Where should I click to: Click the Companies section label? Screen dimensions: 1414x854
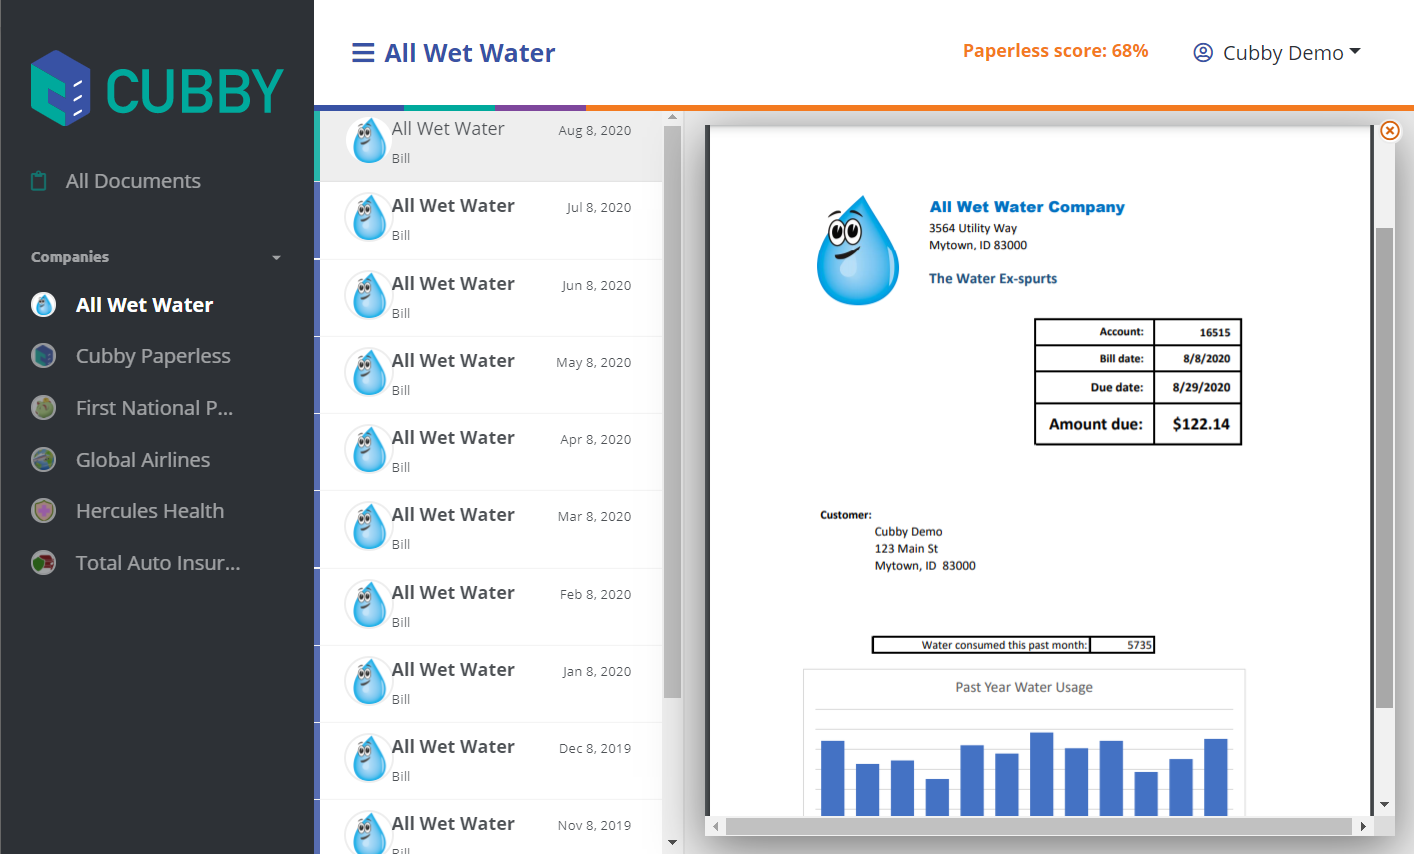coord(70,257)
